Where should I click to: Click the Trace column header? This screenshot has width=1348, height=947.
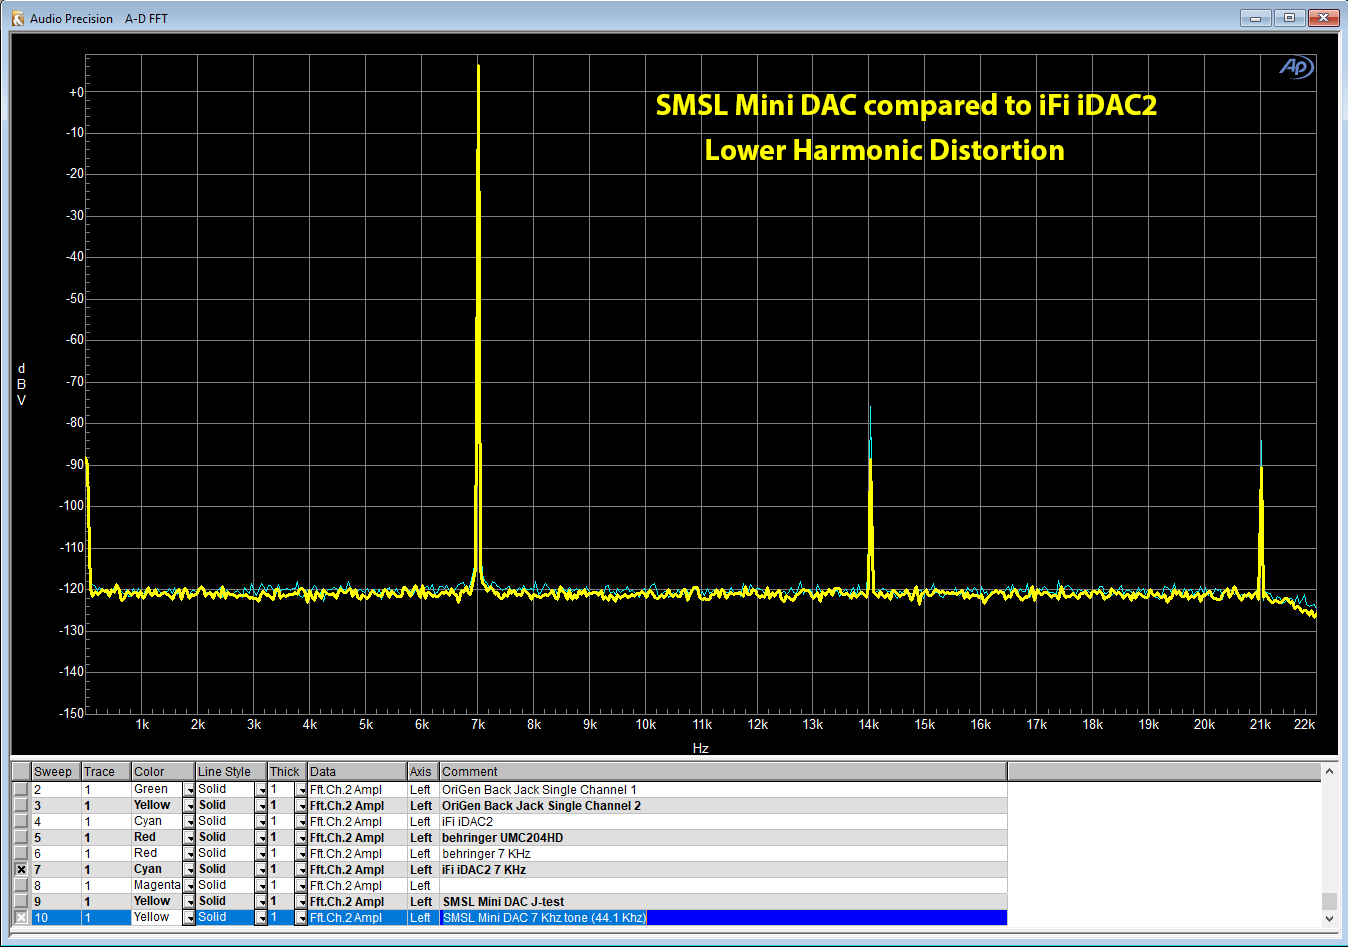click(x=106, y=772)
